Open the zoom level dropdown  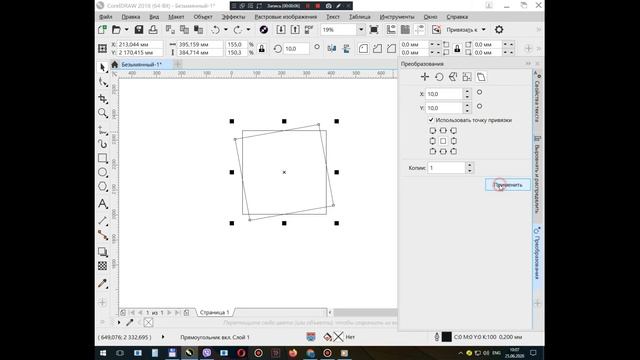pos(361,30)
